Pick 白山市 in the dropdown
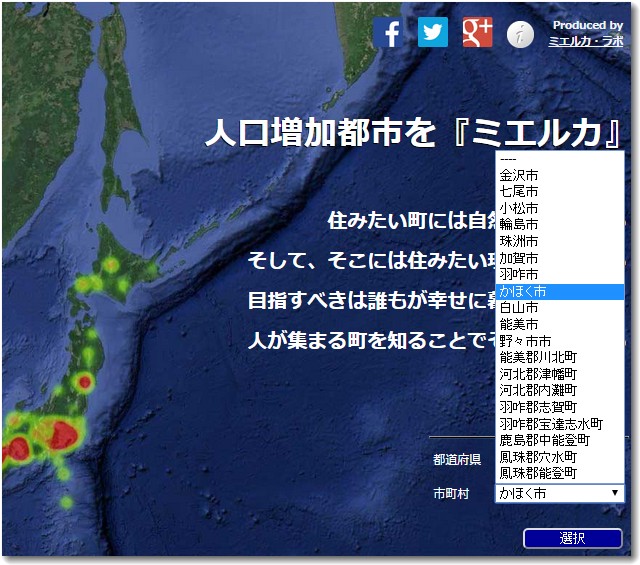The image size is (640, 565). [518, 307]
